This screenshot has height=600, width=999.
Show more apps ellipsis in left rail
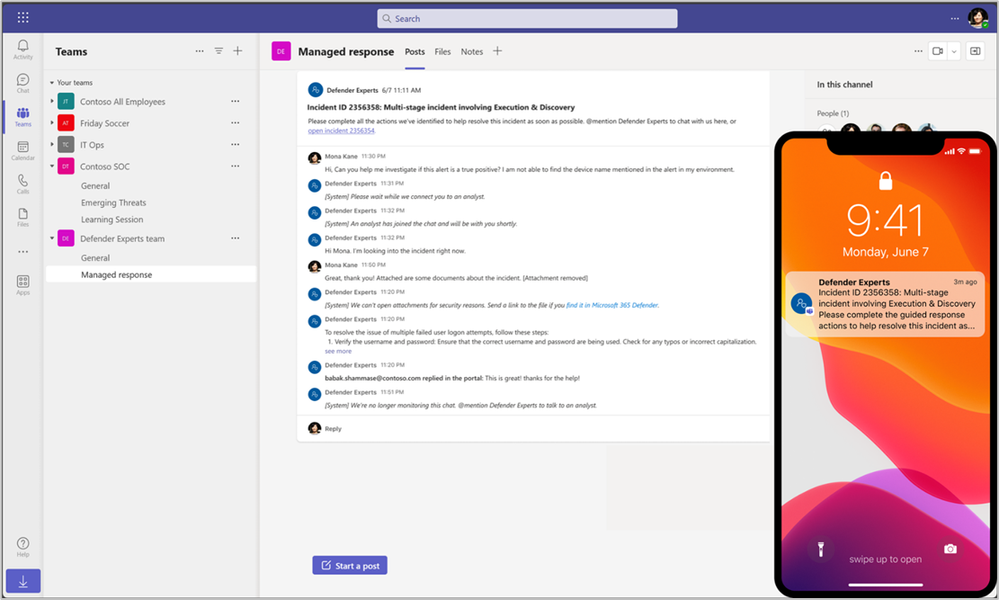(x=23, y=252)
